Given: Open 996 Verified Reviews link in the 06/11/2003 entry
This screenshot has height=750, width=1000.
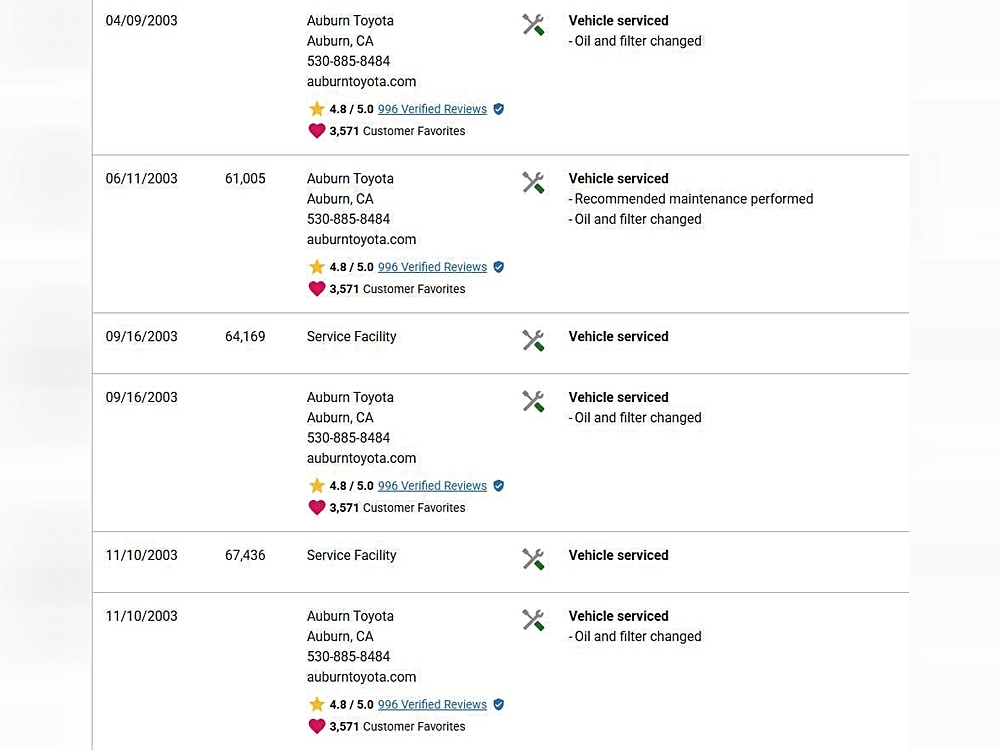Looking at the screenshot, I should click(x=432, y=267).
